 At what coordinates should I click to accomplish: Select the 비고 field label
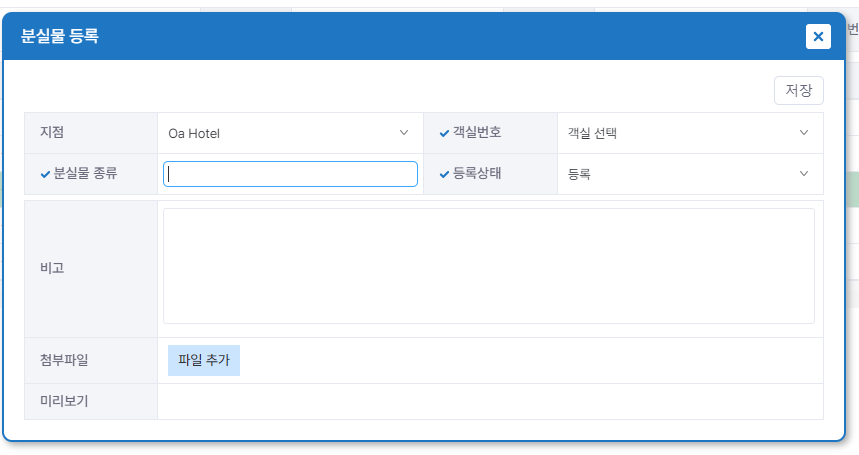click(x=52, y=268)
